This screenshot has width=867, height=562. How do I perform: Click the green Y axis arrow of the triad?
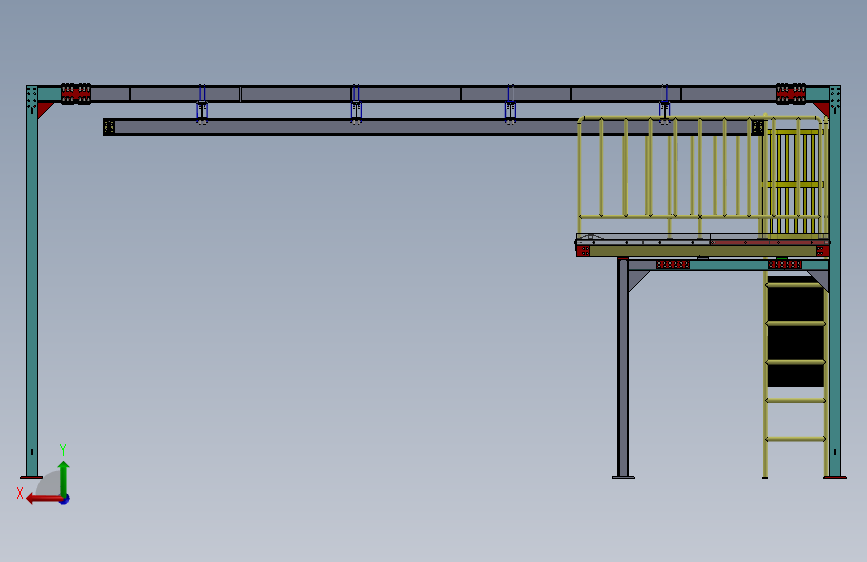[x=64, y=478]
